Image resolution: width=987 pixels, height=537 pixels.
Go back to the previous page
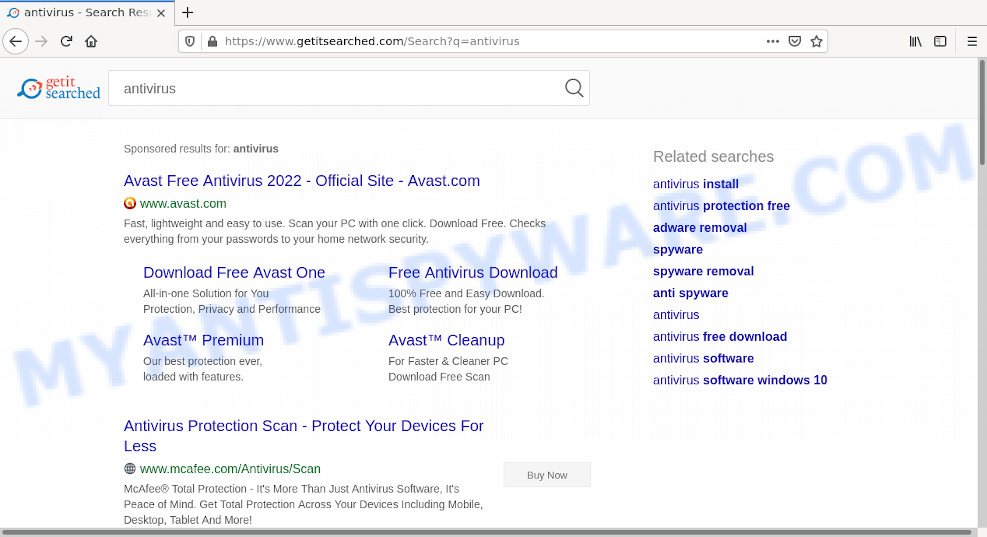pyautogui.click(x=16, y=42)
